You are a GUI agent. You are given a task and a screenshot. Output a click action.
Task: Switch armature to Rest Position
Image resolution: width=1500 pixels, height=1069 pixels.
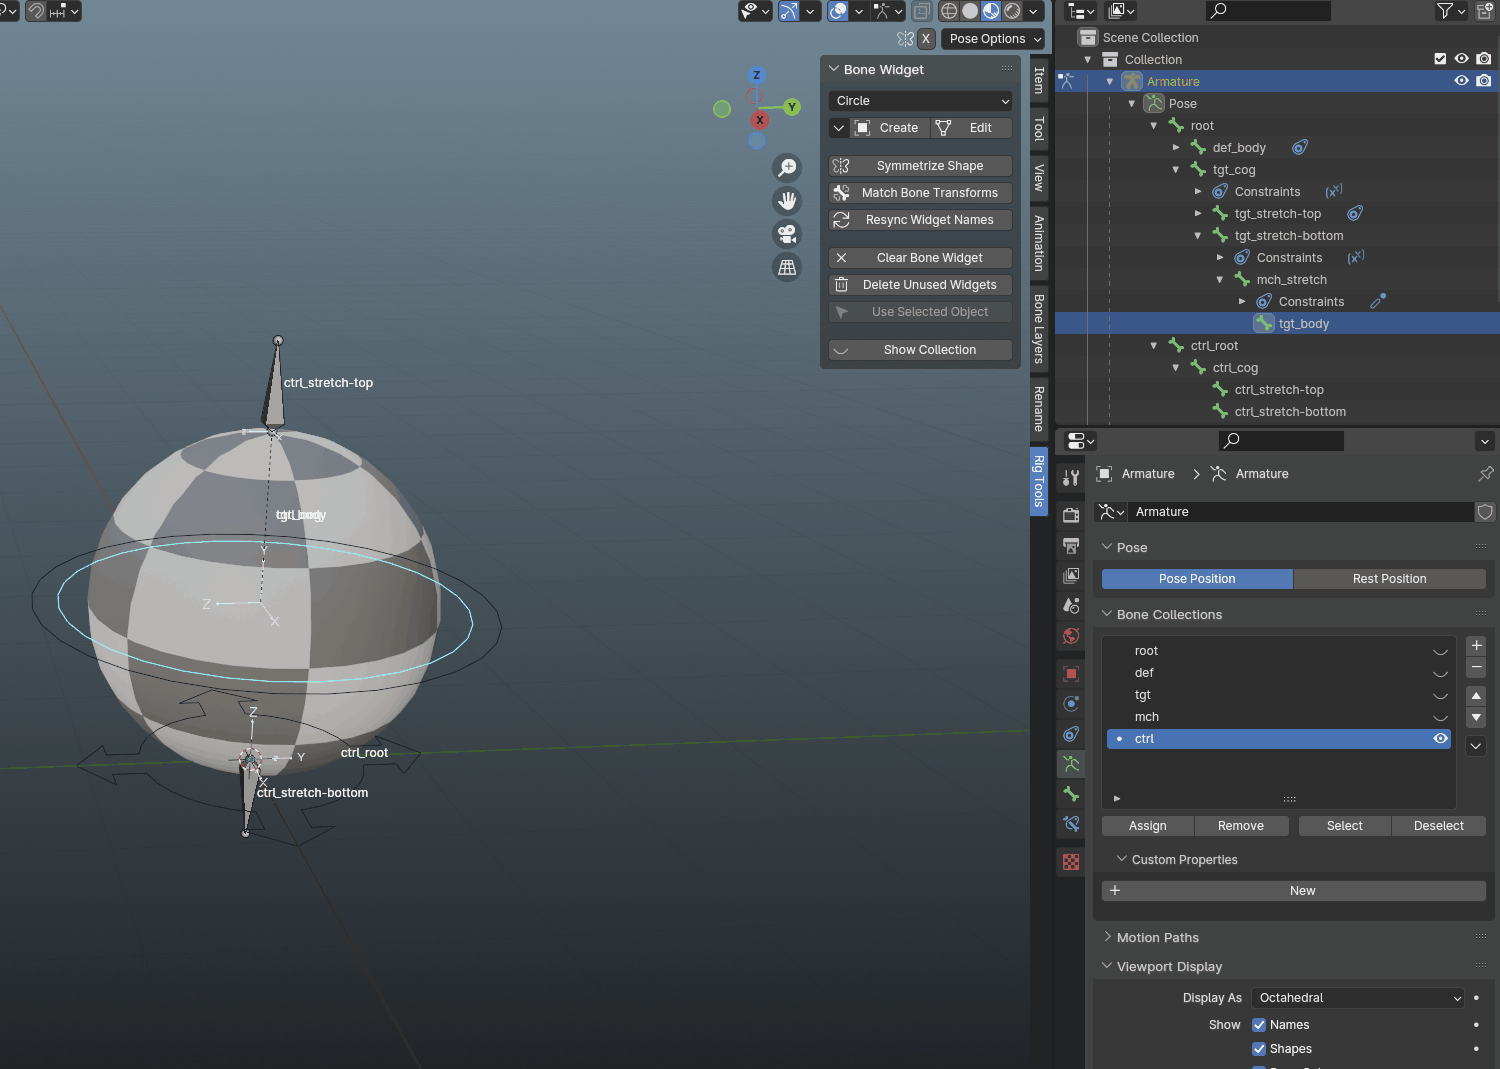tap(1389, 578)
